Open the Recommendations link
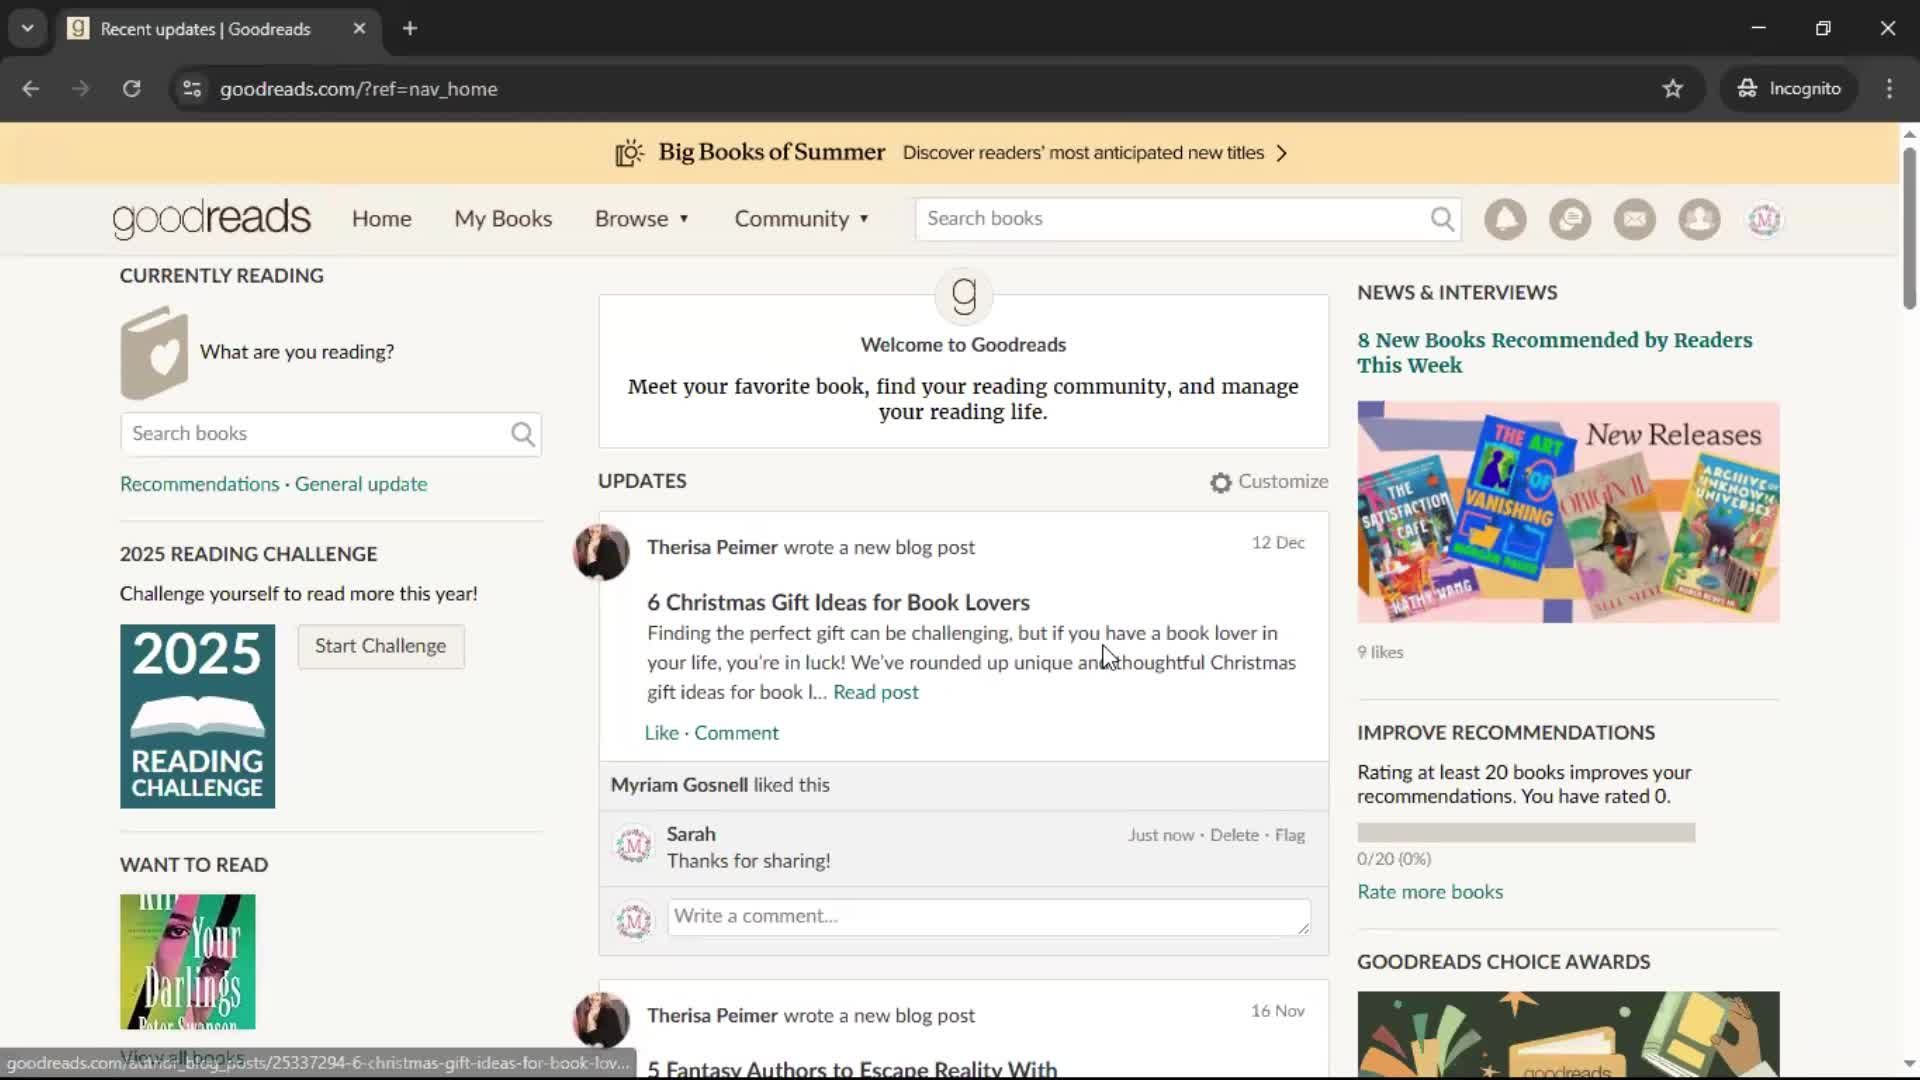Image resolution: width=1920 pixels, height=1080 pixels. pyautogui.click(x=200, y=484)
